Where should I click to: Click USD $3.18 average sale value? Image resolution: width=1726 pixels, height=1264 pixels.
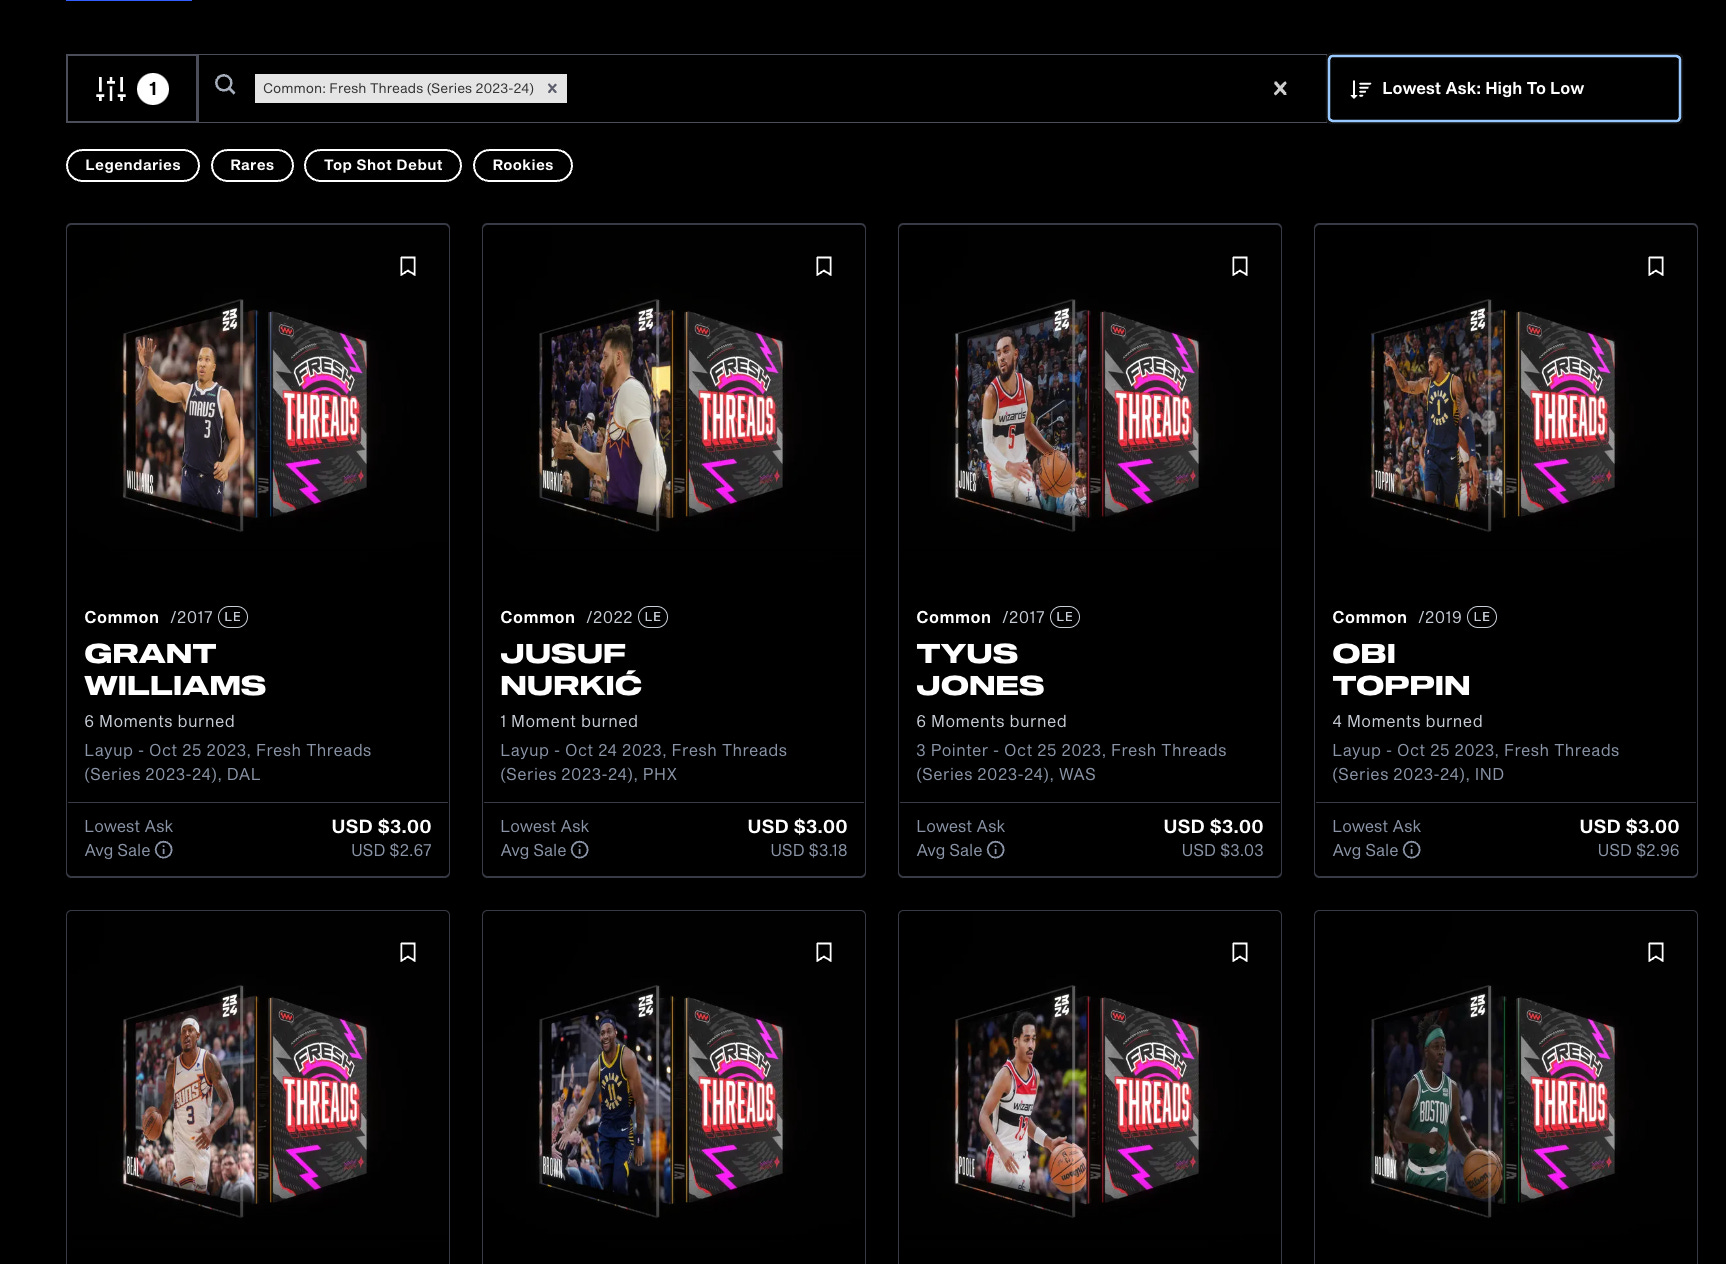click(808, 850)
